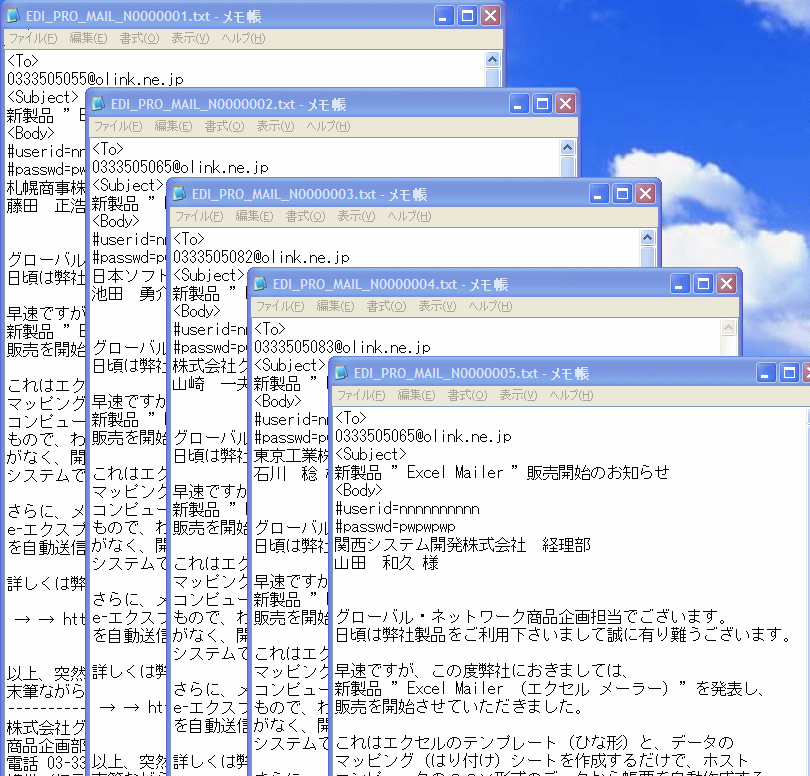Maximize the EDI_PRO_MAIL_N0000004.txt window
This screenshot has height=776, width=810.
click(x=704, y=284)
